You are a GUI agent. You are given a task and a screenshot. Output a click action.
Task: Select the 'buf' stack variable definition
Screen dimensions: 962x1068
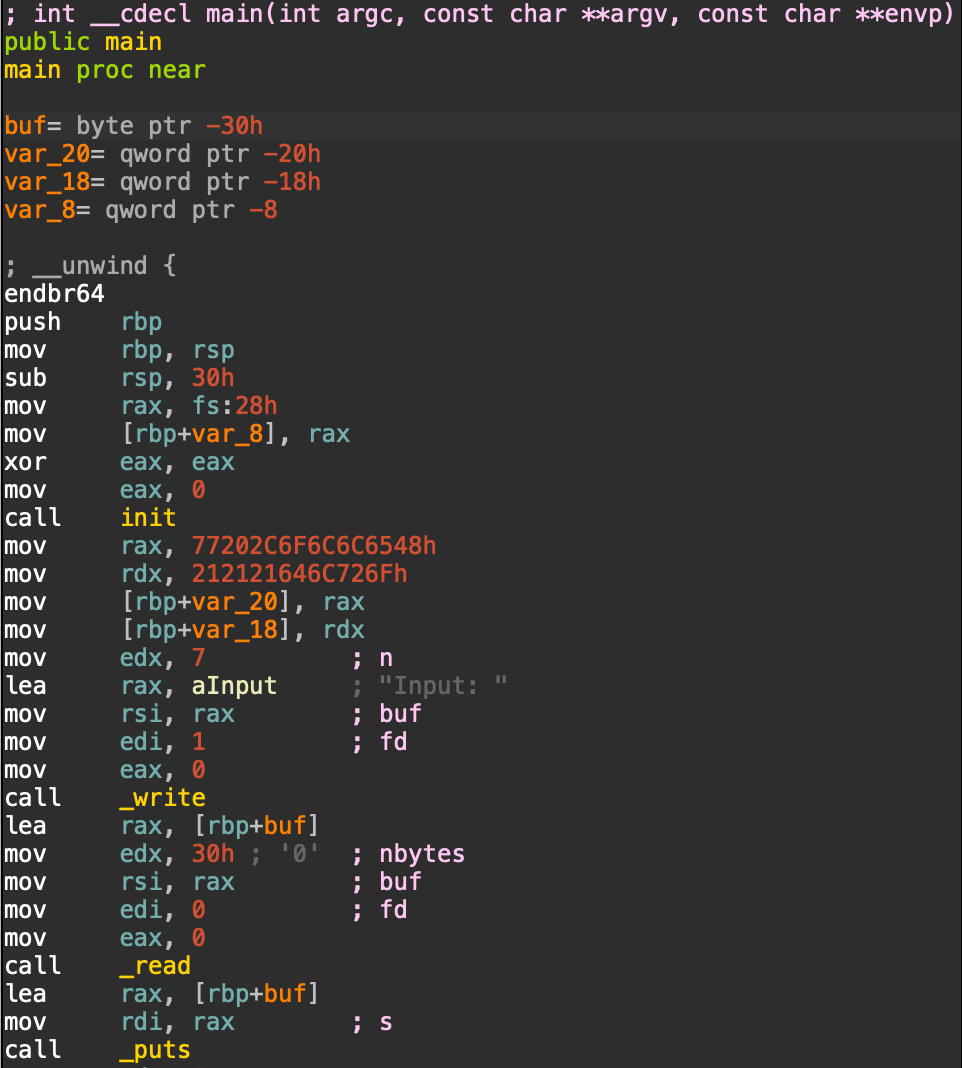pyautogui.click(x=134, y=126)
